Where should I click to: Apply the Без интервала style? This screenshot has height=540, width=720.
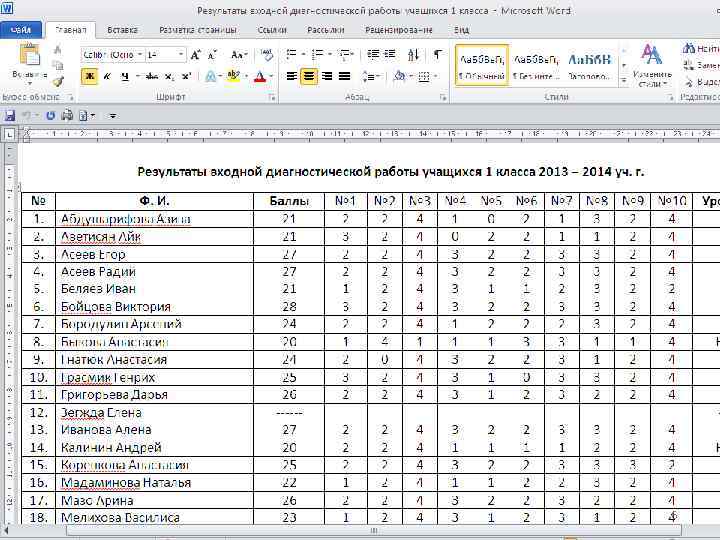click(x=536, y=65)
